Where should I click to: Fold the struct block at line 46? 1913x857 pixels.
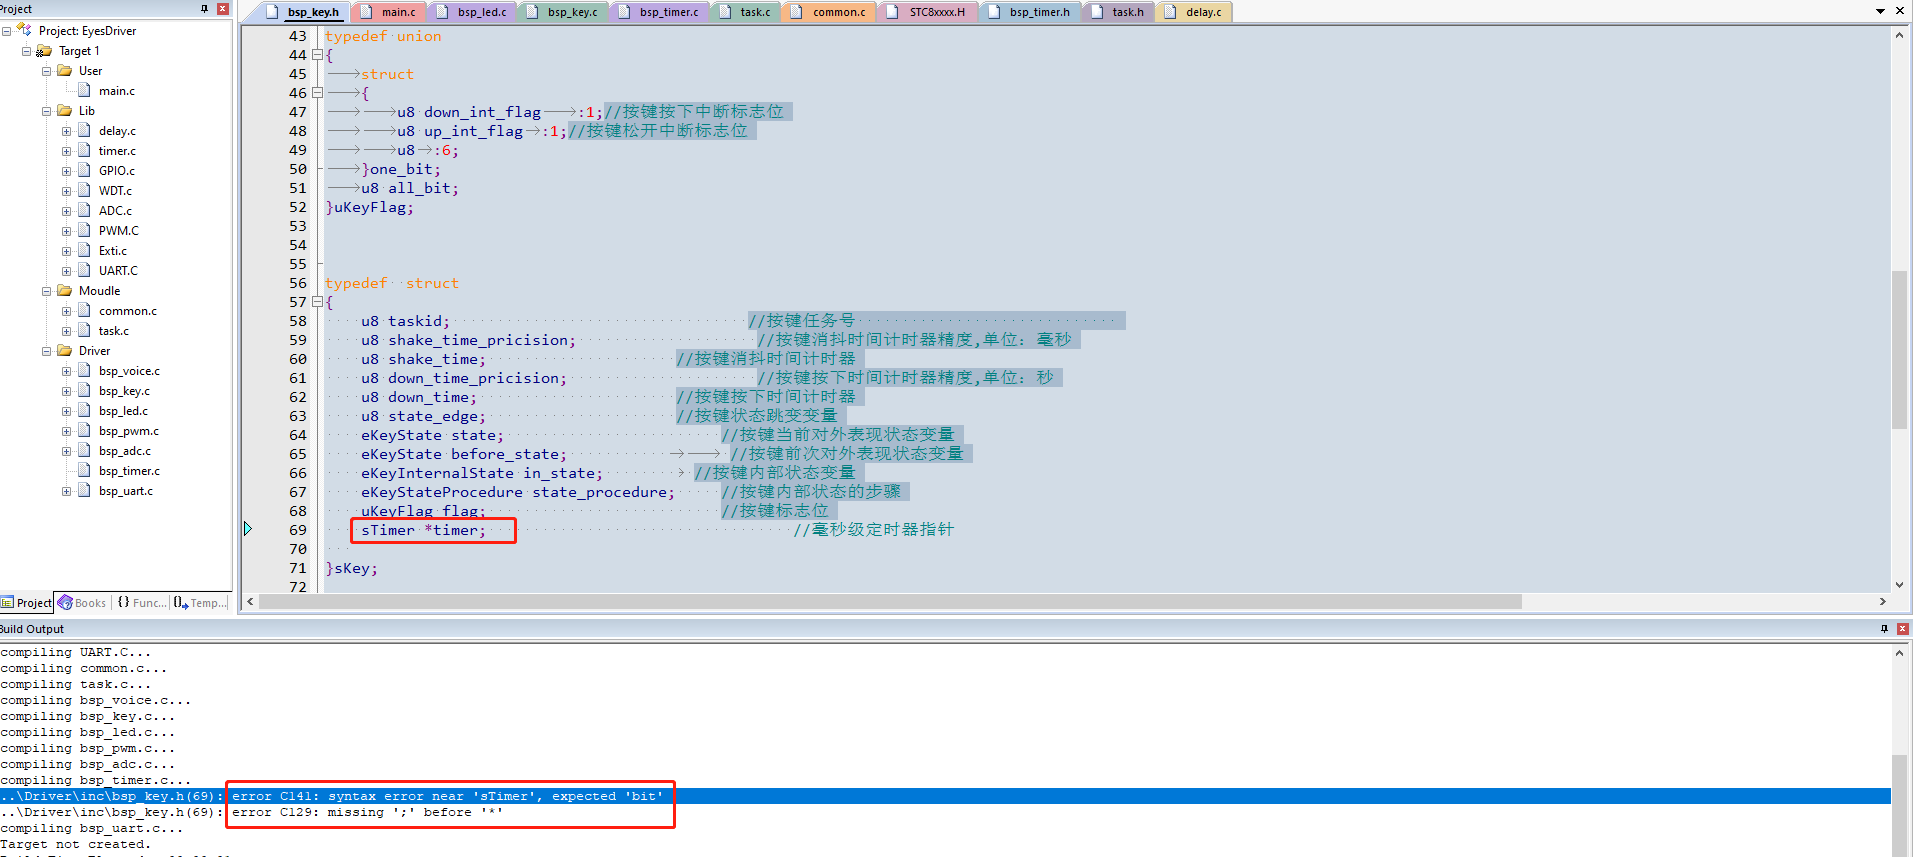click(317, 93)
